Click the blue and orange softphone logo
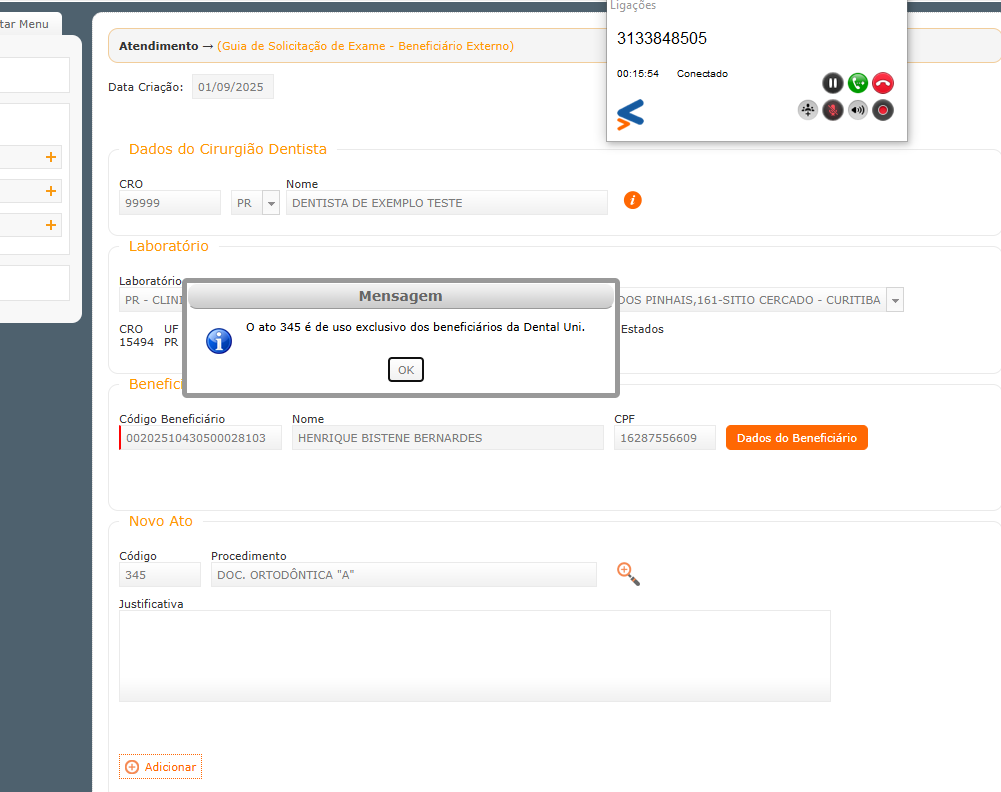The image size is (1001, 792). tap(630, 114)
